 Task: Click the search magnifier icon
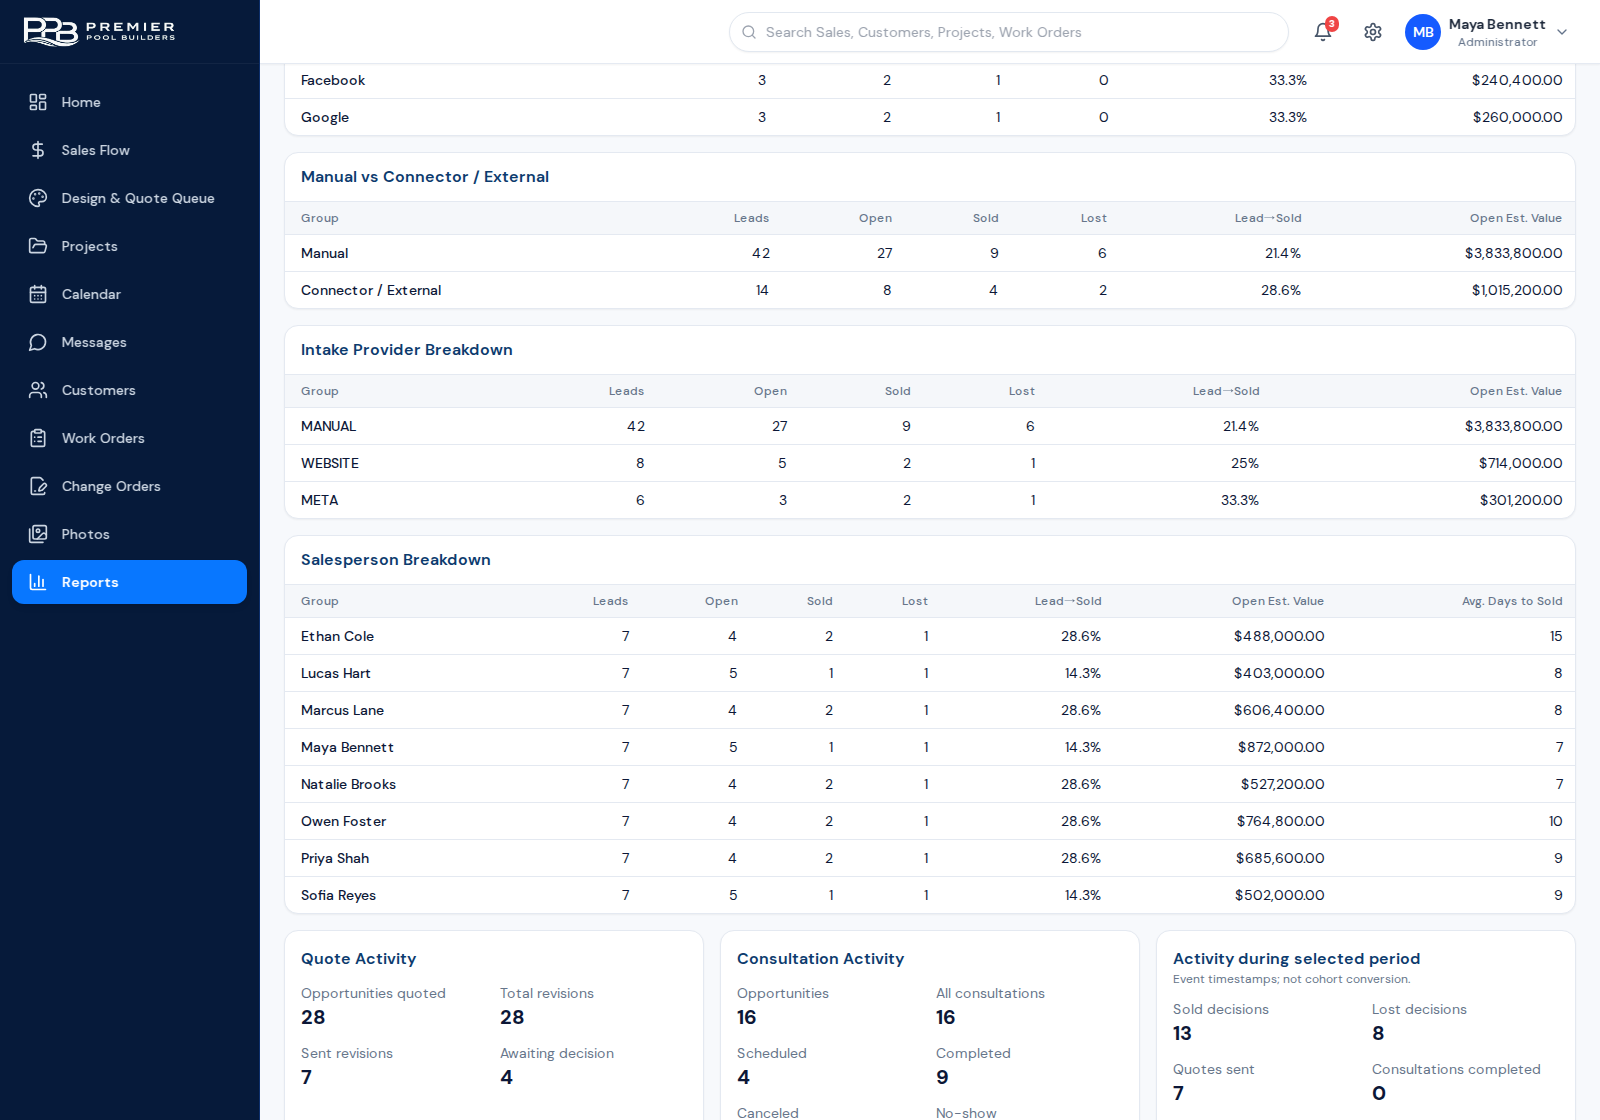749,32
